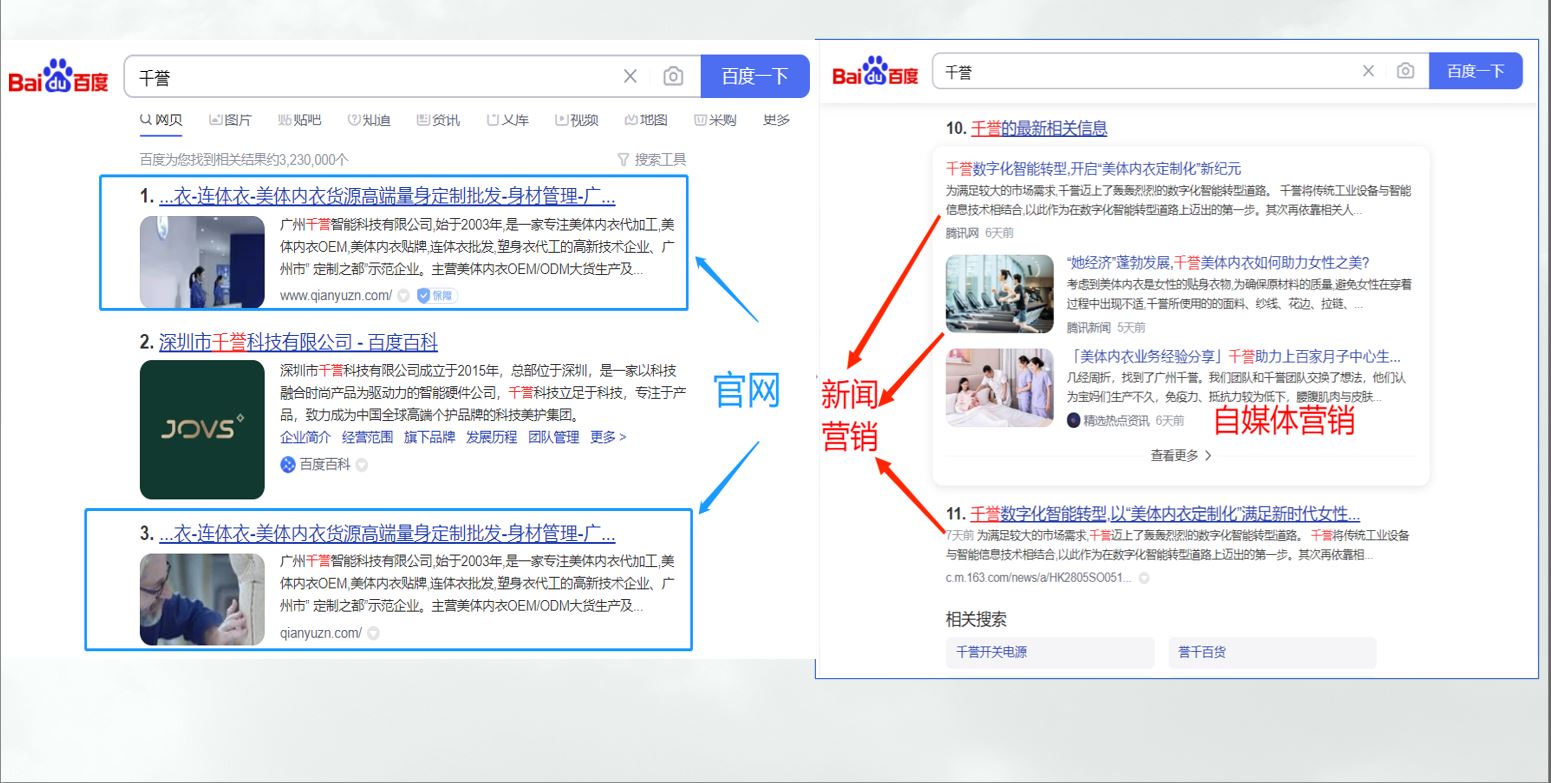
Task: Clear the left search box with the X icon
Action: click(x=630, y=77)
